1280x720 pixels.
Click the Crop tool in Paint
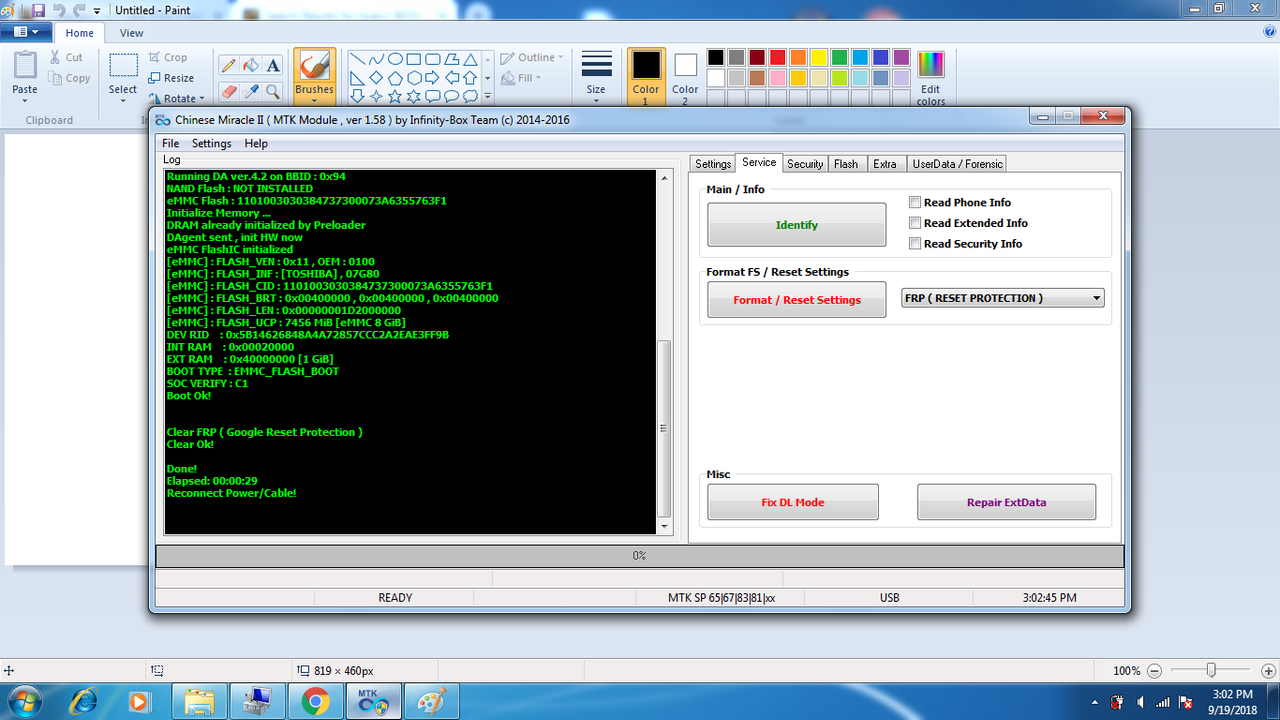coord(168,58)
